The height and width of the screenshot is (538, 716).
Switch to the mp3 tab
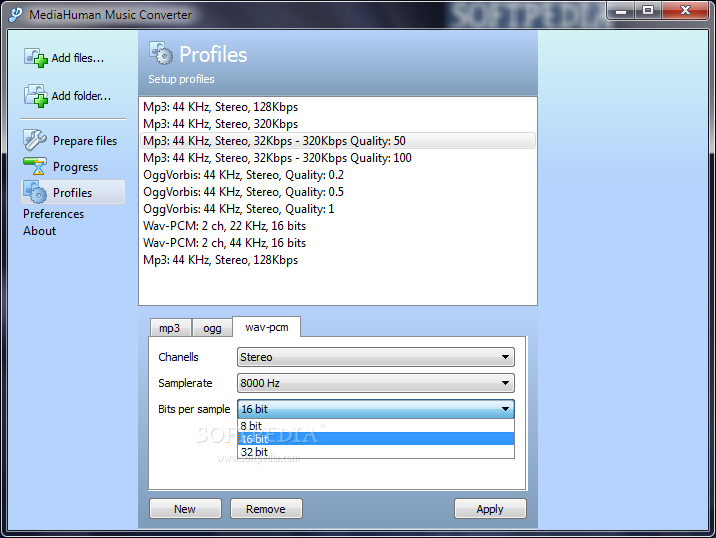(170, 328)
